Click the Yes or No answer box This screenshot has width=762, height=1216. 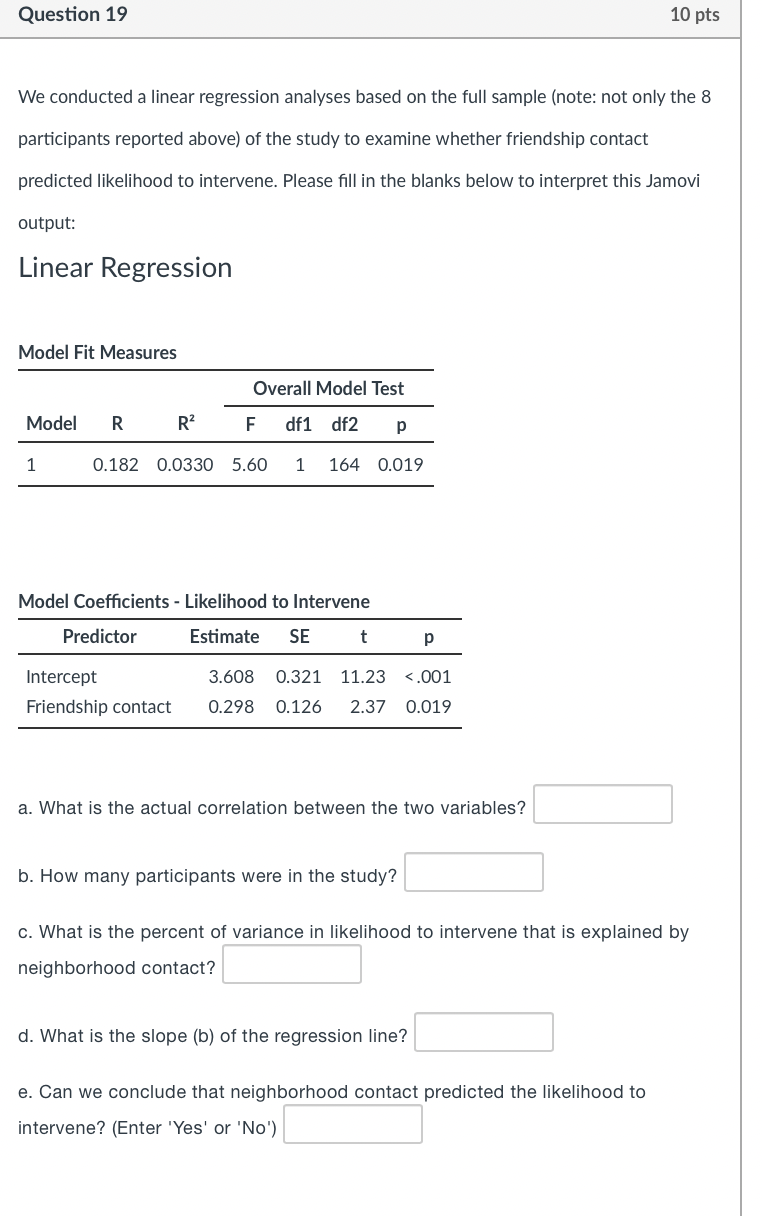click(x=352, y=1123)
